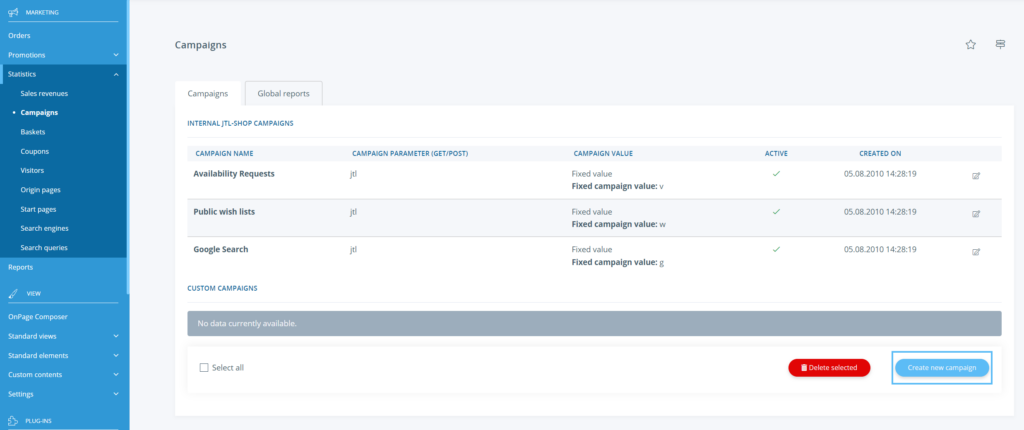Screen dimensions: 1024x430
Task: Click the Campaigns page heading
Action: click(200, 45)
